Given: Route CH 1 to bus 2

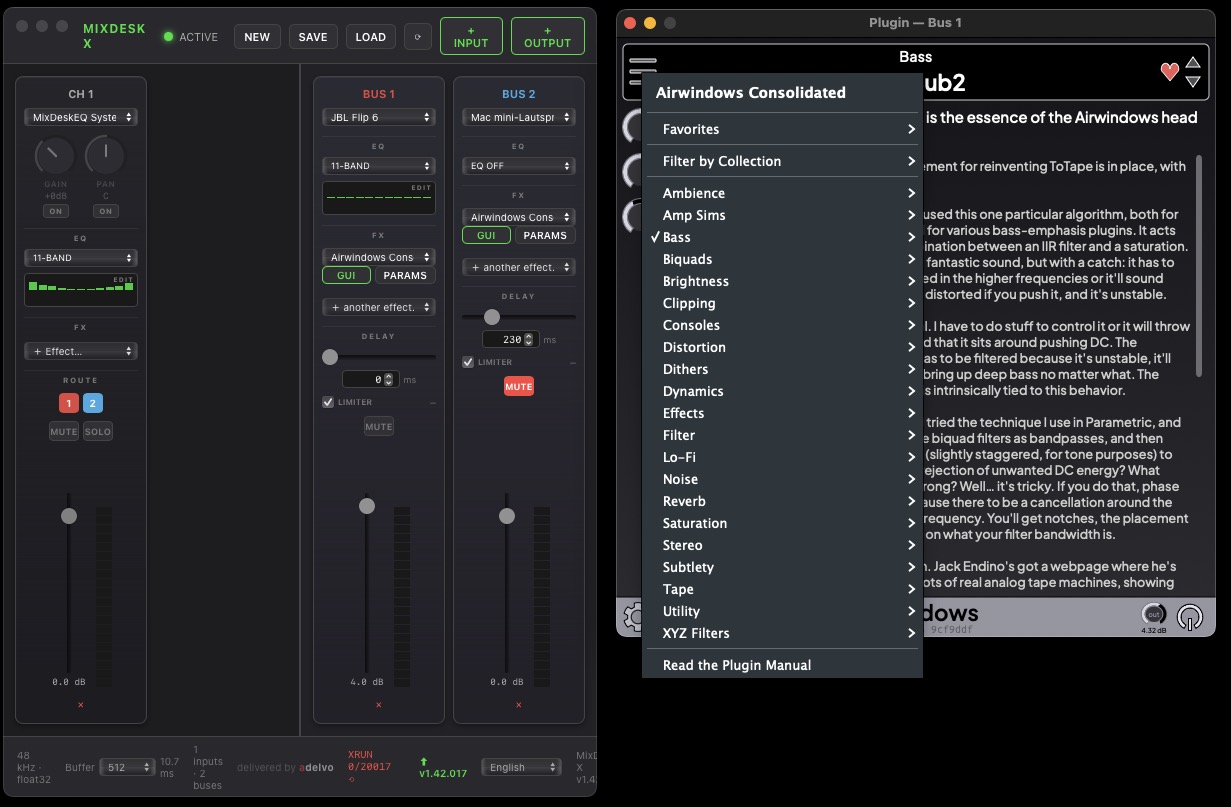Looking at the screenshot, I should 93,404.
